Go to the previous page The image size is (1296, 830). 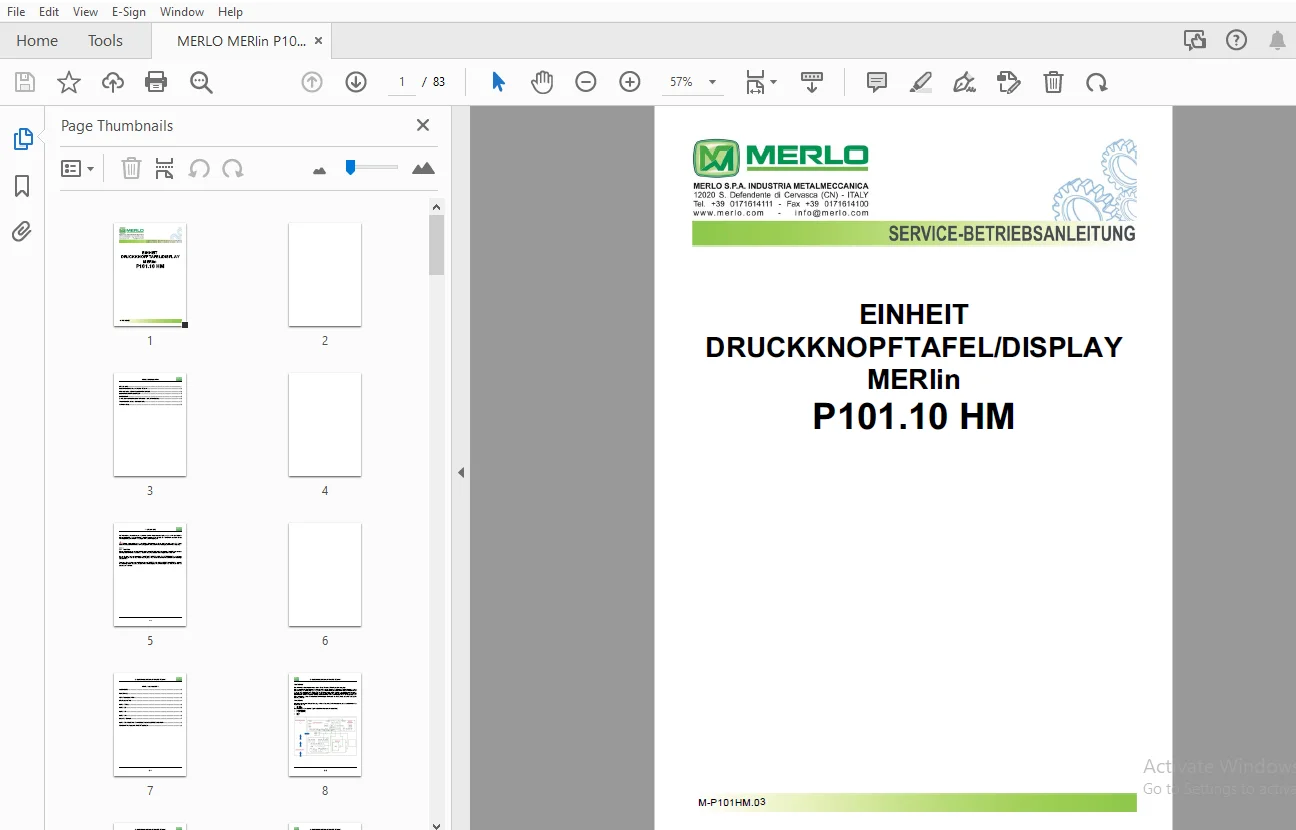(x=312, y=82)
